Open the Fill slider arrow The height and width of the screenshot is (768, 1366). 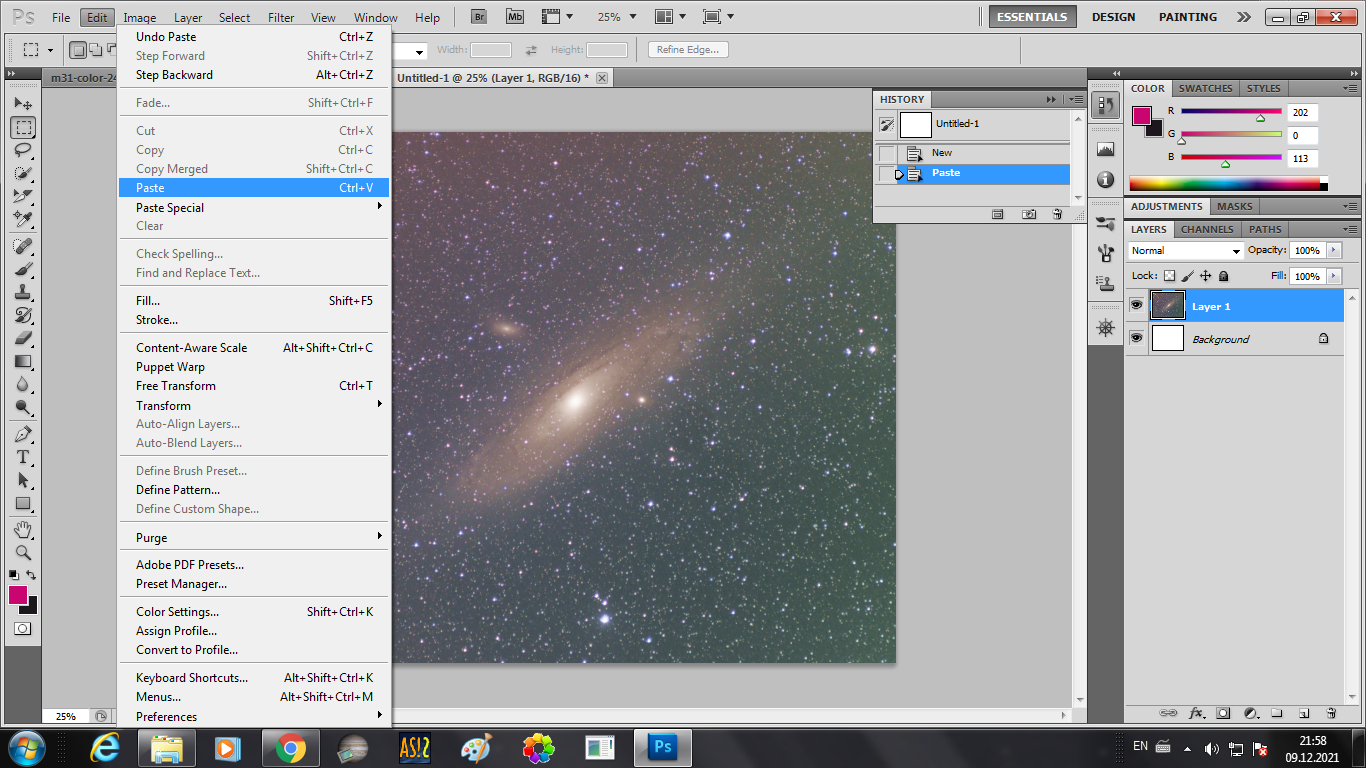(1333, 276)
